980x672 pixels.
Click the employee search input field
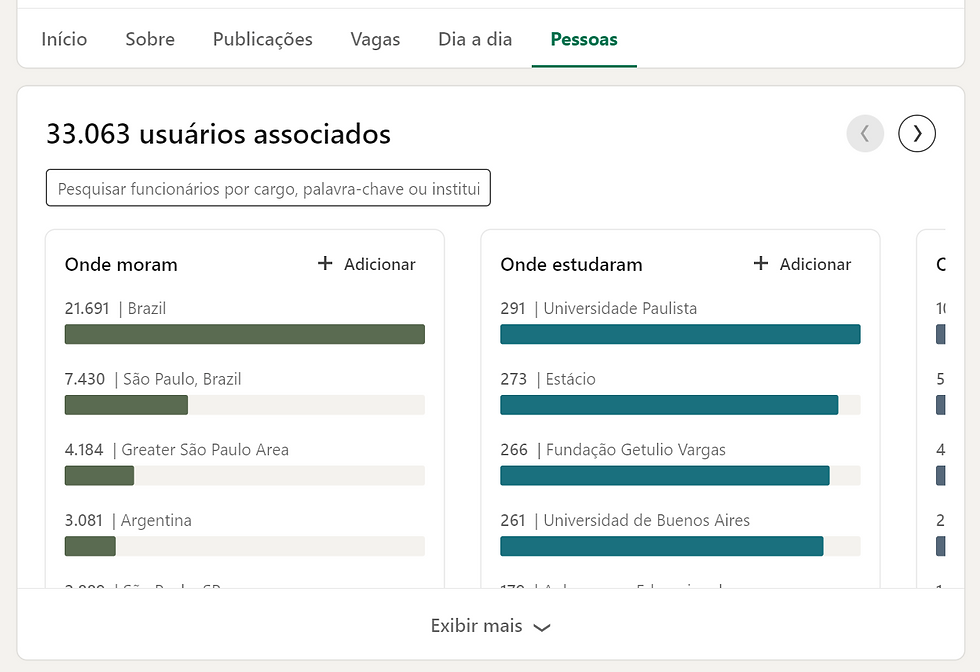(x=267, y=188)
